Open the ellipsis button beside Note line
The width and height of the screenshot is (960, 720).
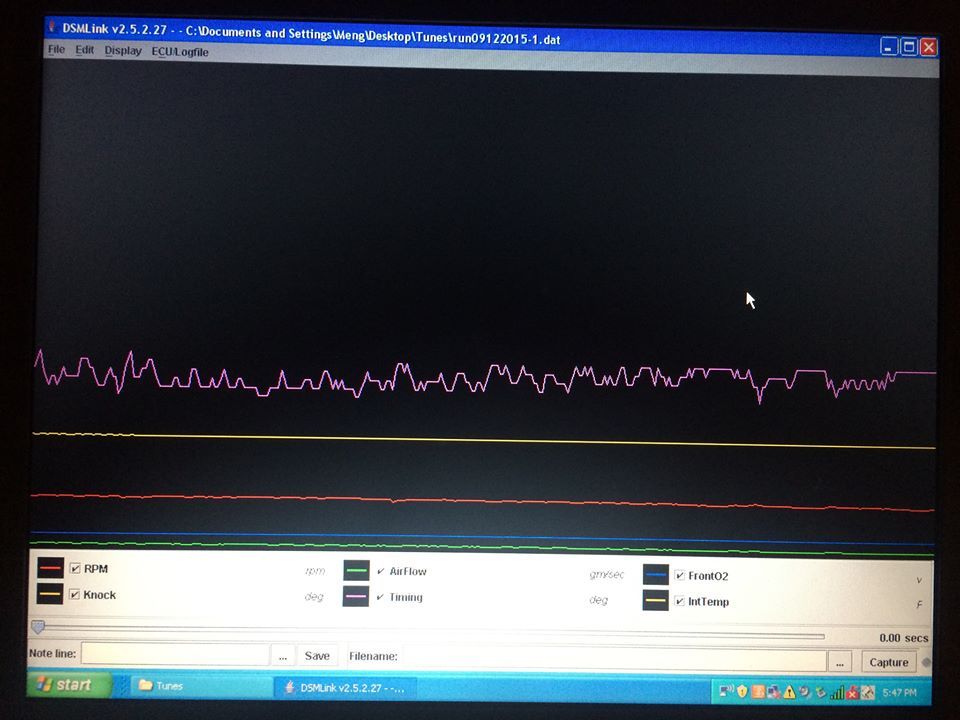pyautogui.click(x=283, y=655)
